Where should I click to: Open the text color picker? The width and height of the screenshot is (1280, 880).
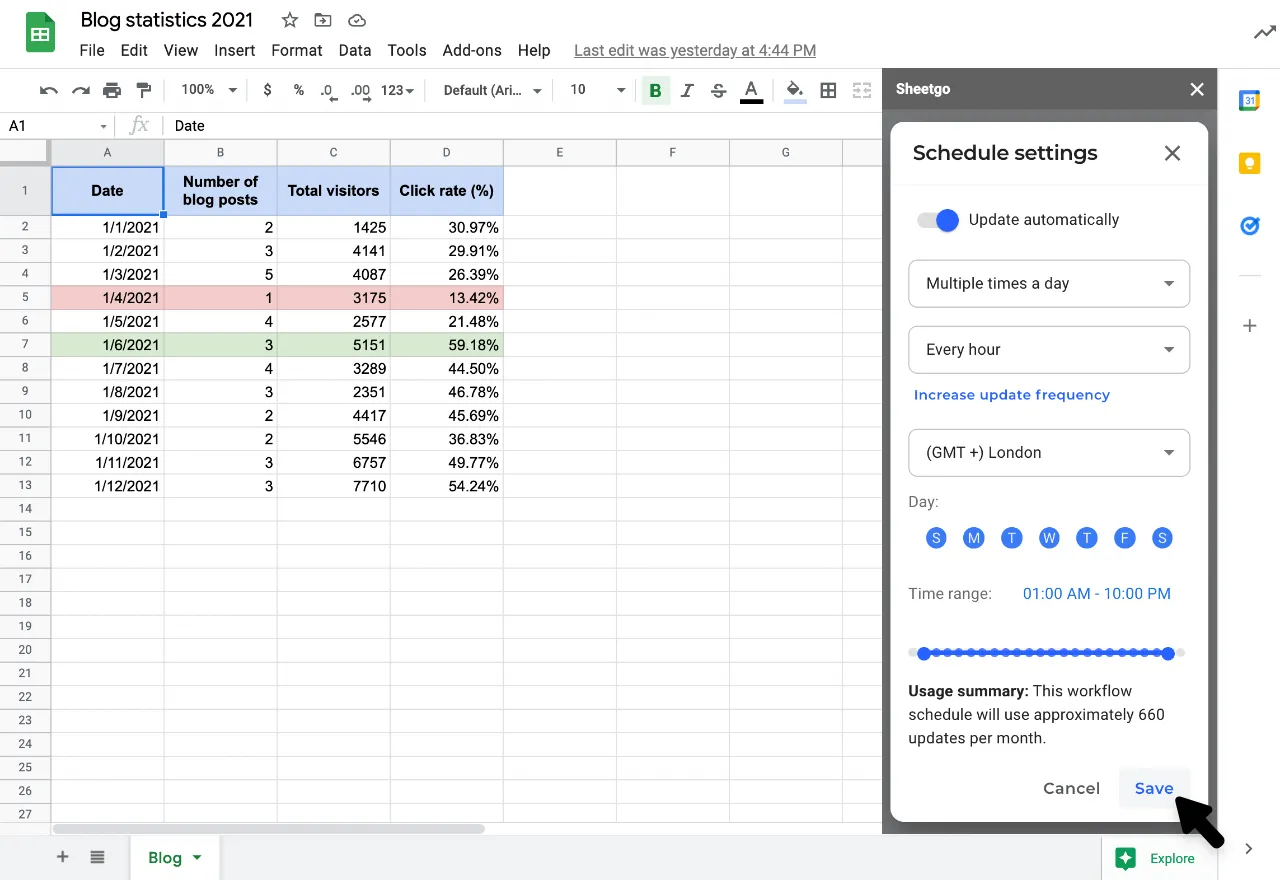point(751,91)
